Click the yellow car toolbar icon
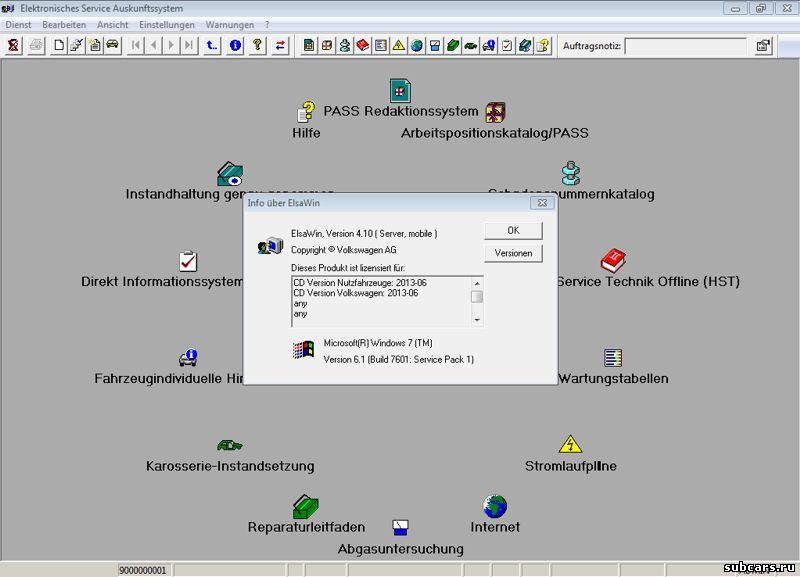Image resolution: width=800 pixels, height=577 pixels. point(113,45)
